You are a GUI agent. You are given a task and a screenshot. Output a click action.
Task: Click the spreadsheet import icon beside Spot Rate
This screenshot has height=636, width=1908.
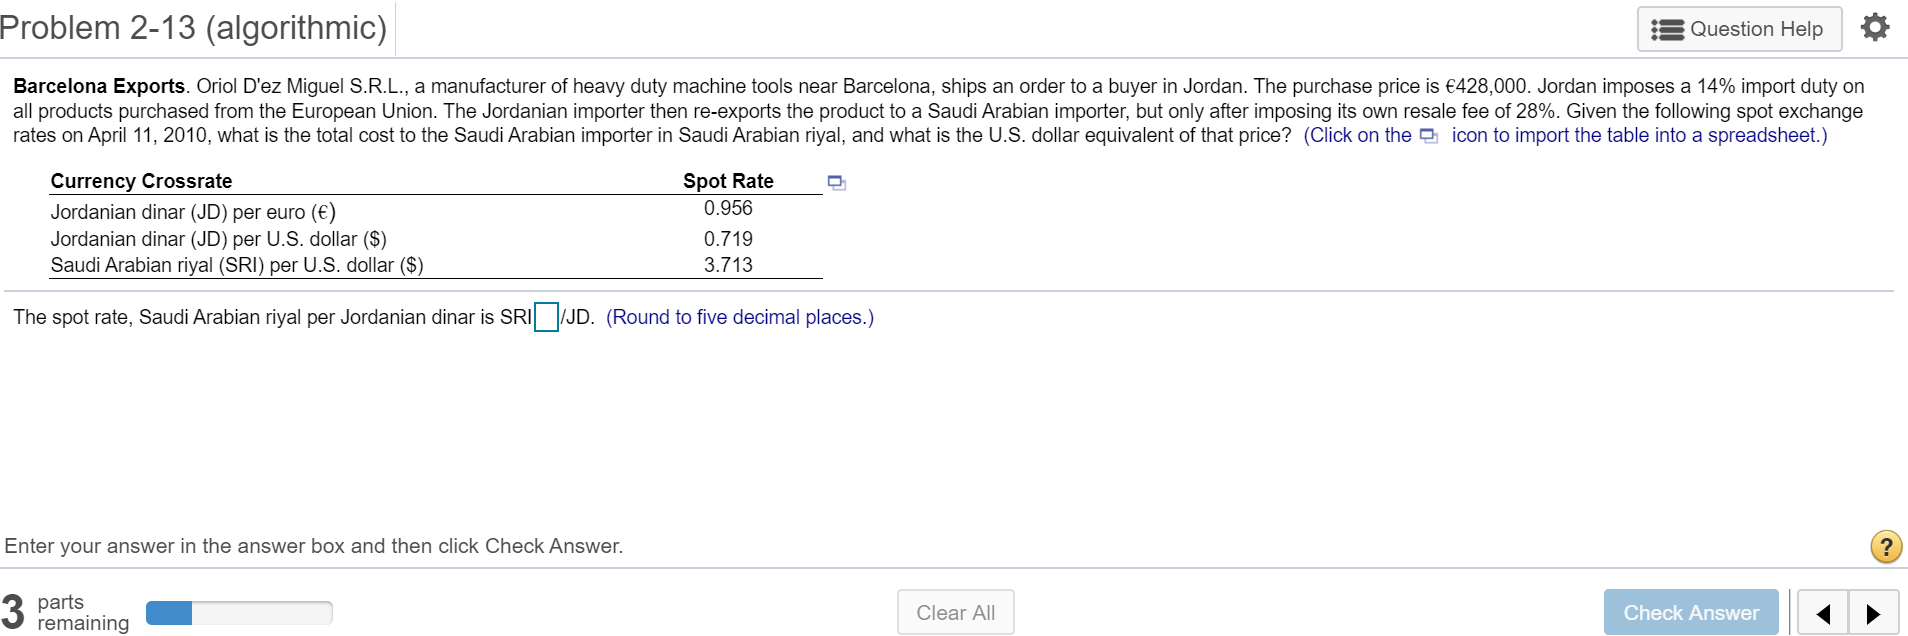click(x=836, y=181)
